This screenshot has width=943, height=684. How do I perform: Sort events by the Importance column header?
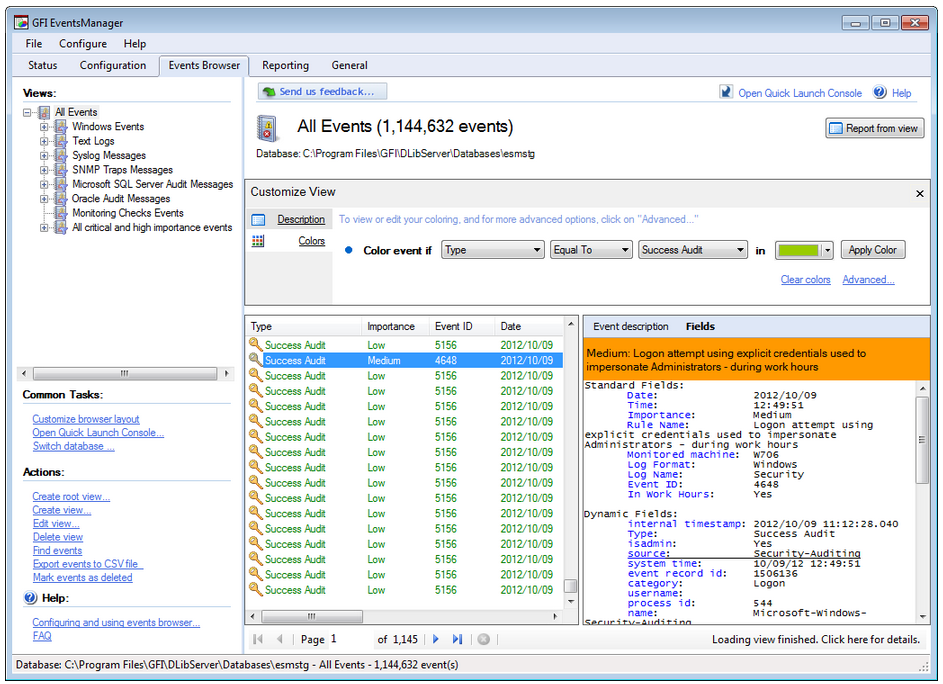(395, 327)
